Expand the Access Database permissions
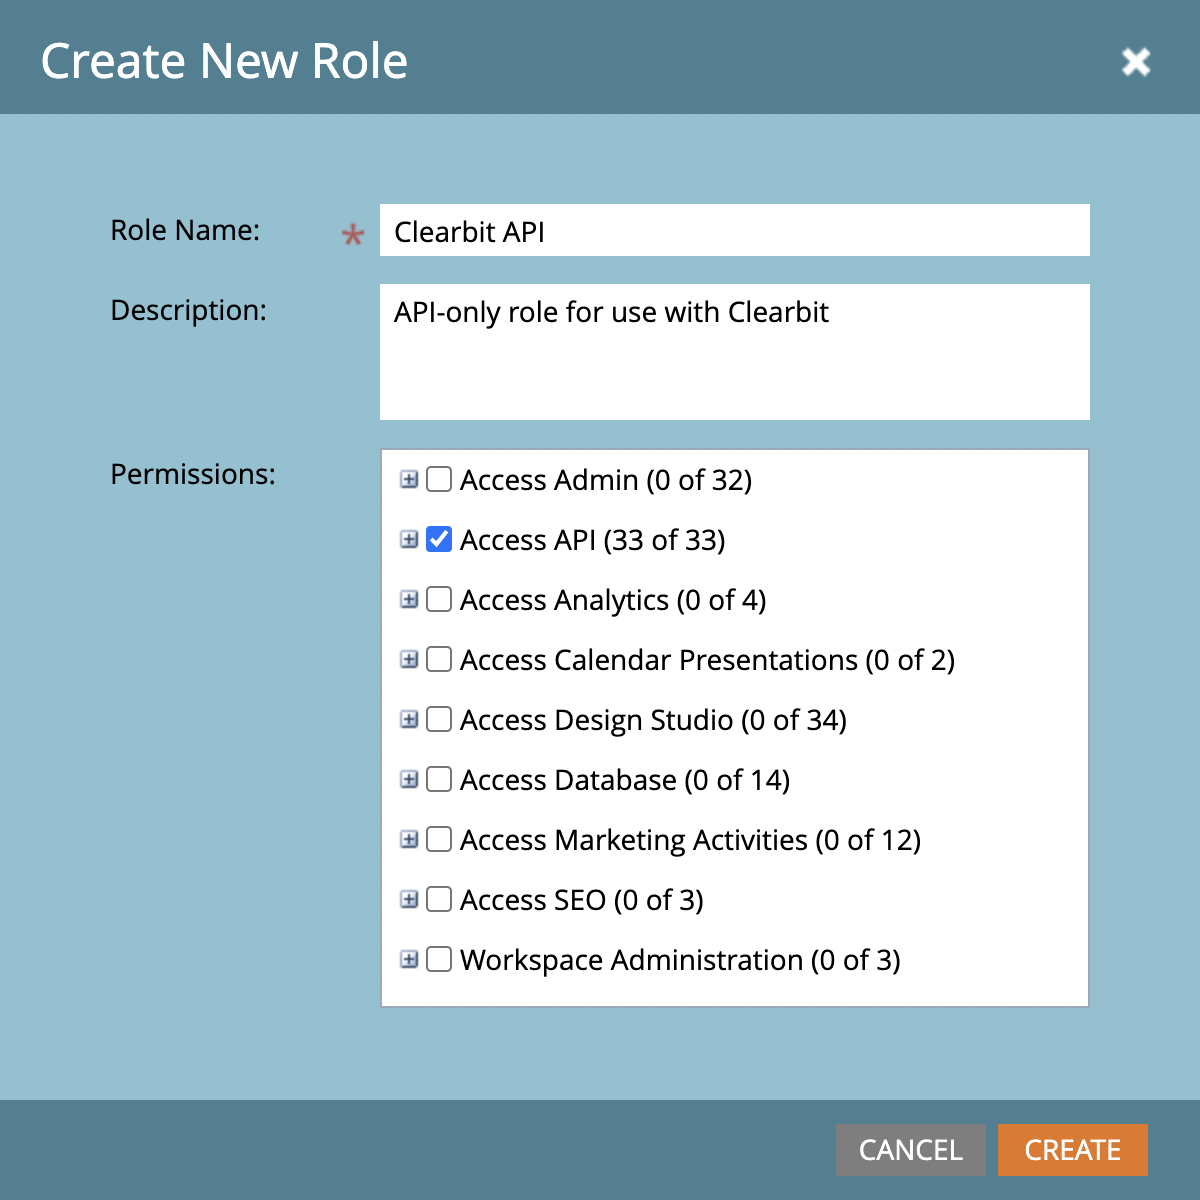Screen dimensions: 1200x1200 pos(409,779)
